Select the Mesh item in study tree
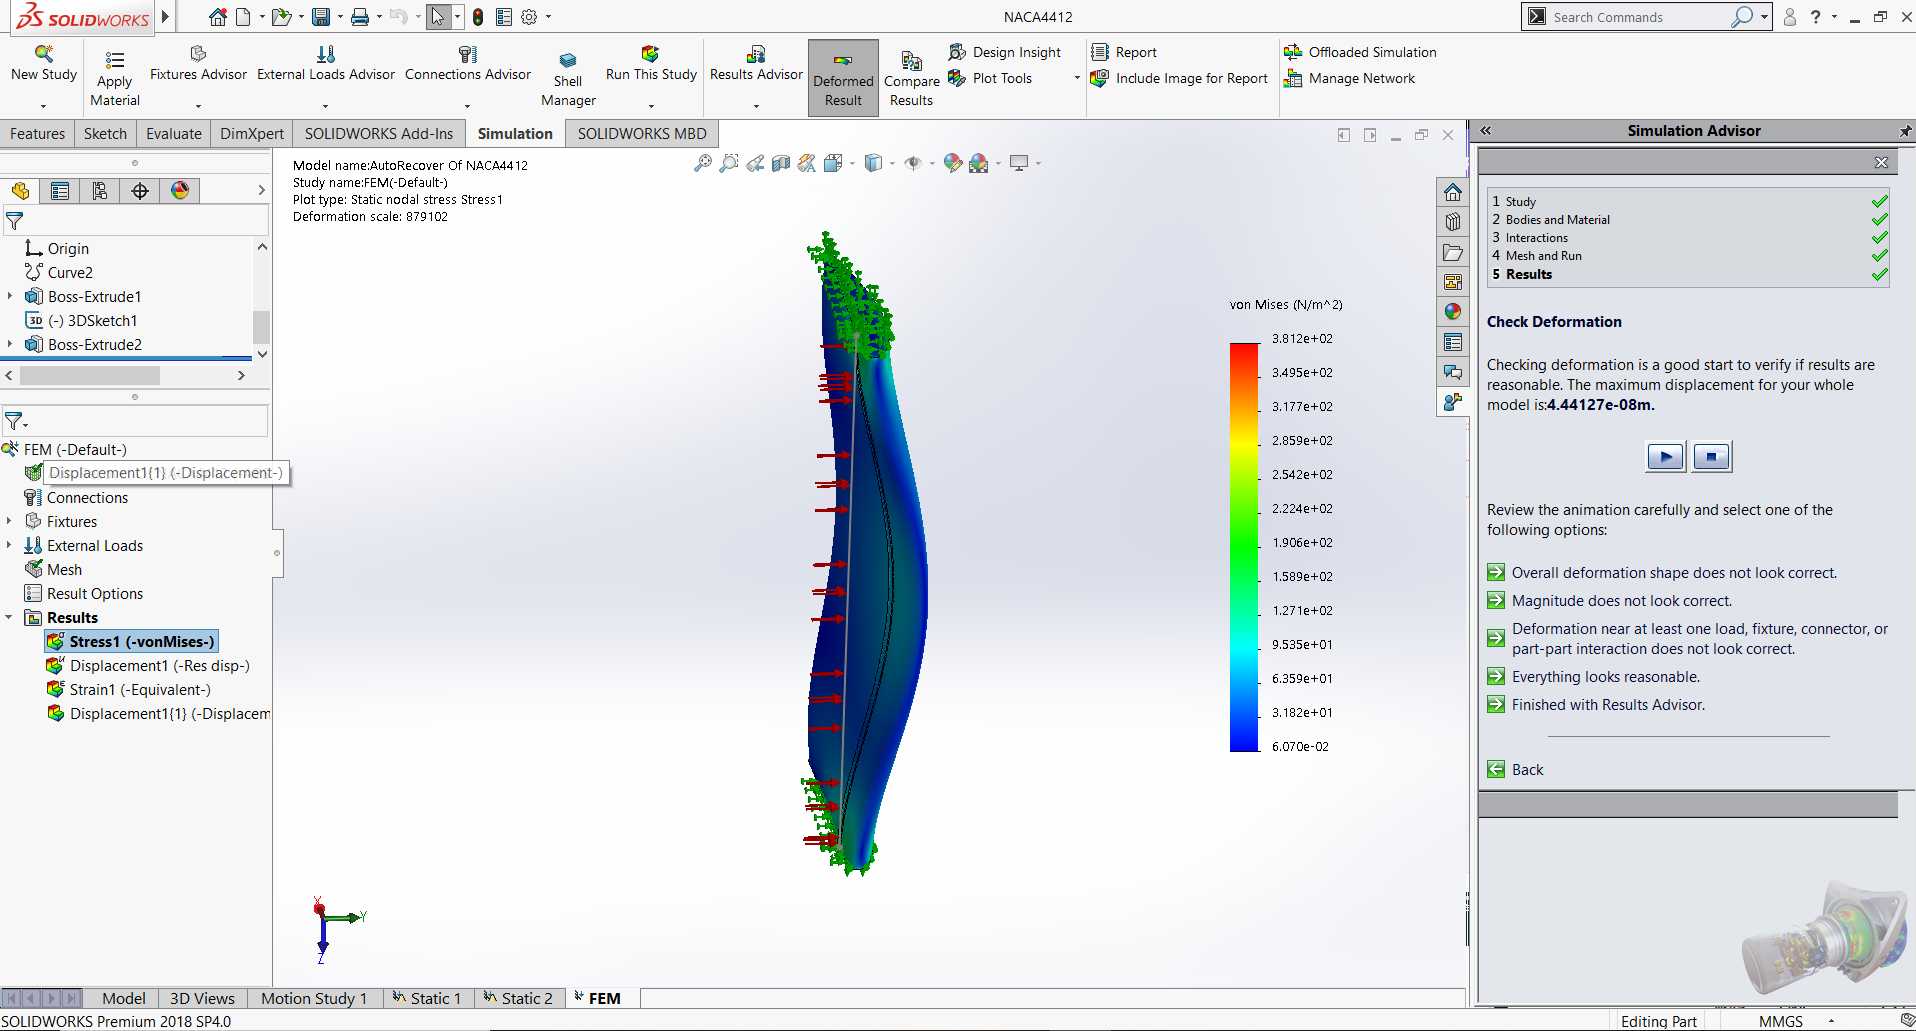This screenshot has width=1916, height=1031. [x=54, y=569]
